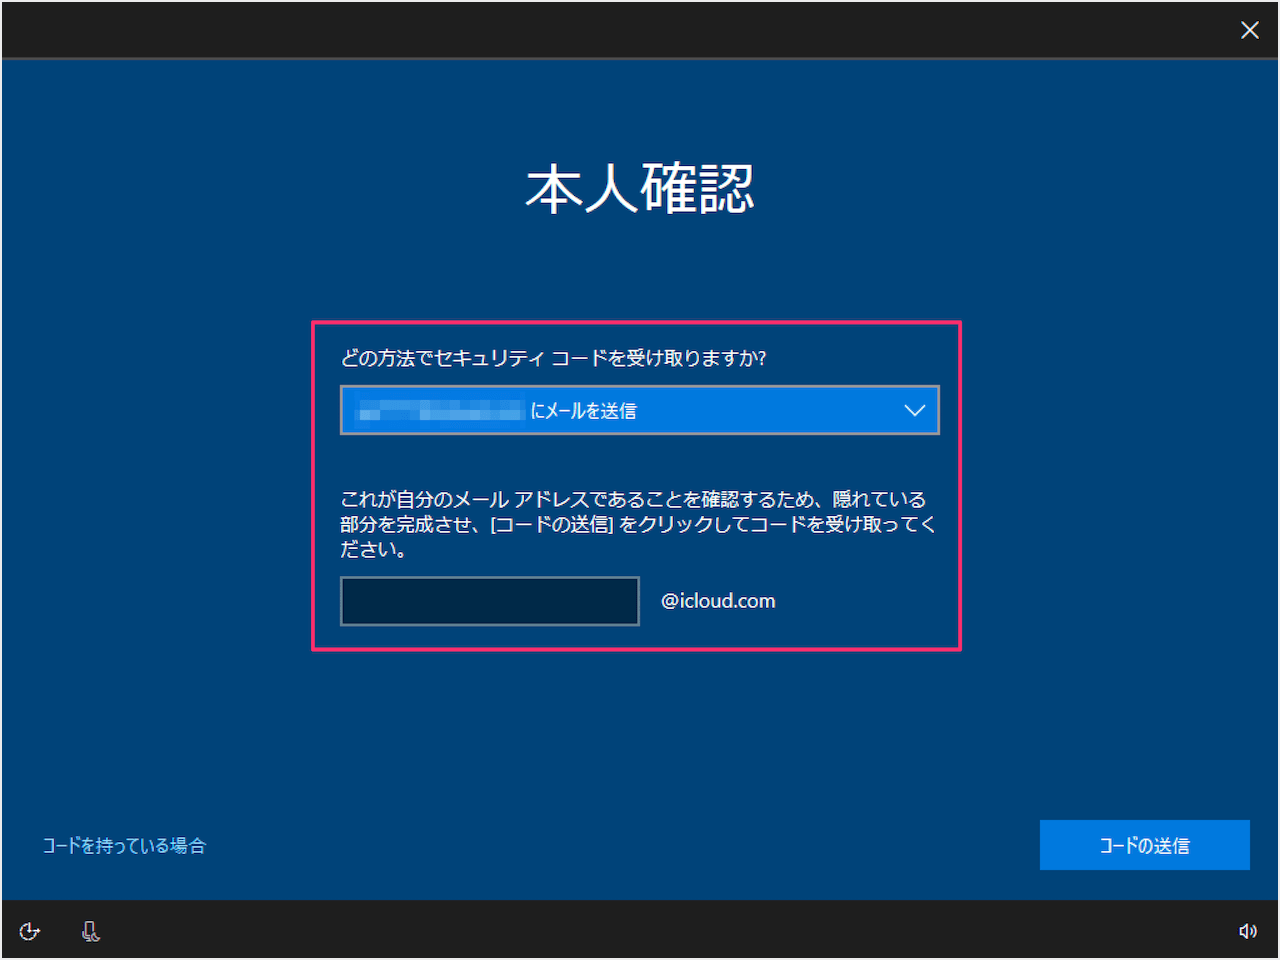Expand the security code method dropdown chevron
Screen dimensions: 1280x960
(x=914, y=410)
